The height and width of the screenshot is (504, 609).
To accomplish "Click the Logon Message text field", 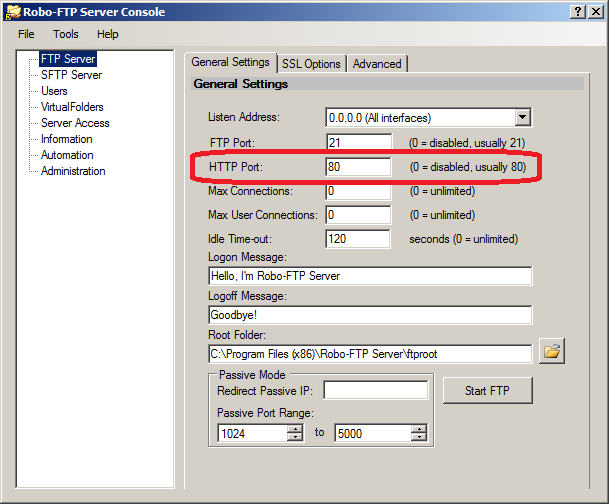I will click(370, 276).
